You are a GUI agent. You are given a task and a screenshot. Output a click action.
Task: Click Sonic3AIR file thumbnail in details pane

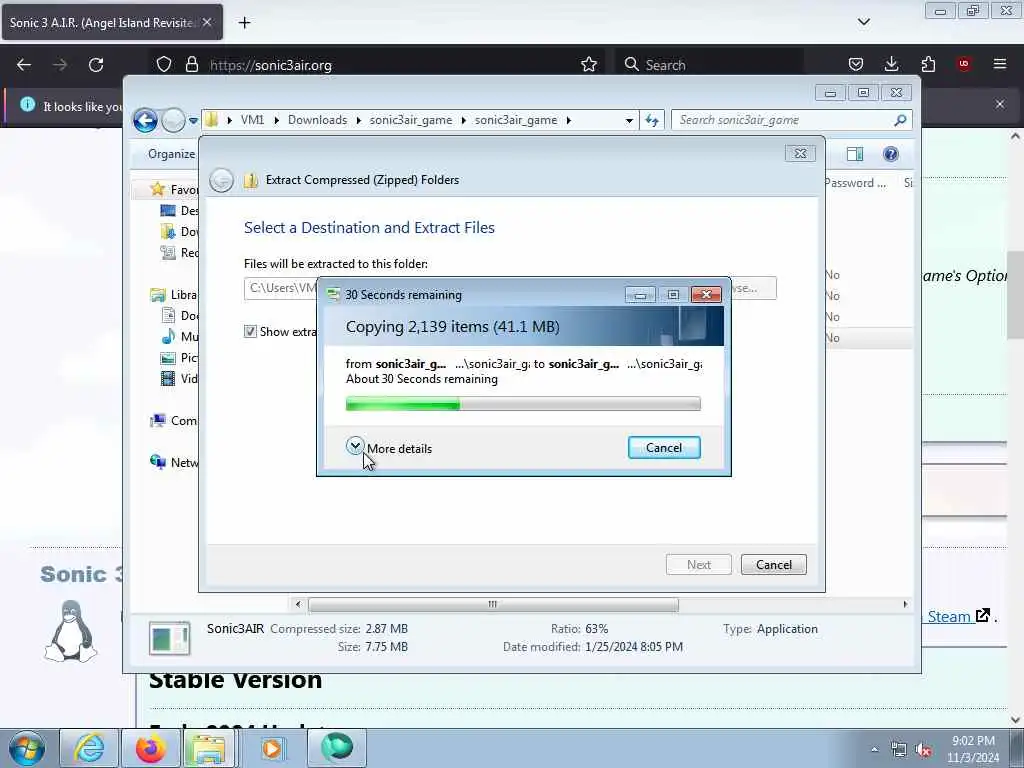169,638
